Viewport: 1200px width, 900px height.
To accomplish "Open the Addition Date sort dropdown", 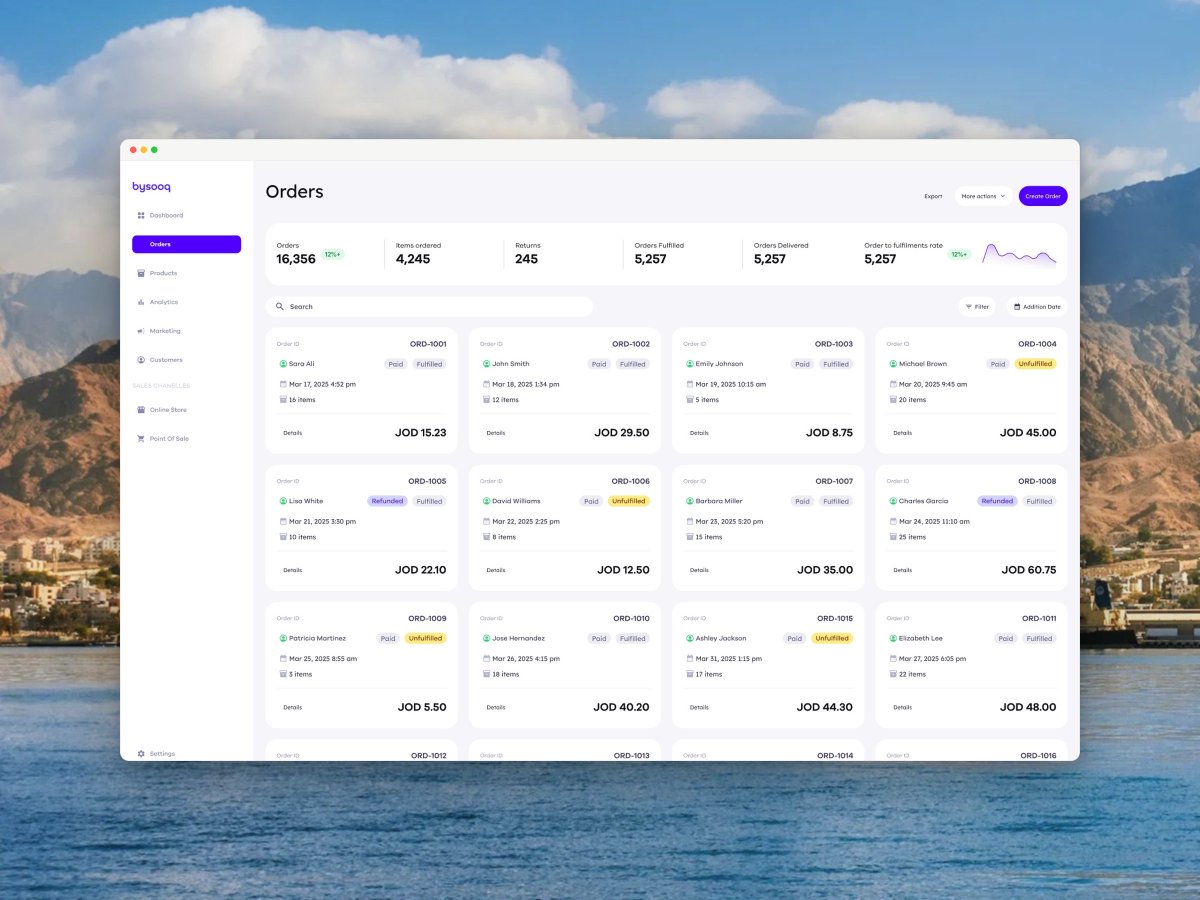I will 1037,307.
